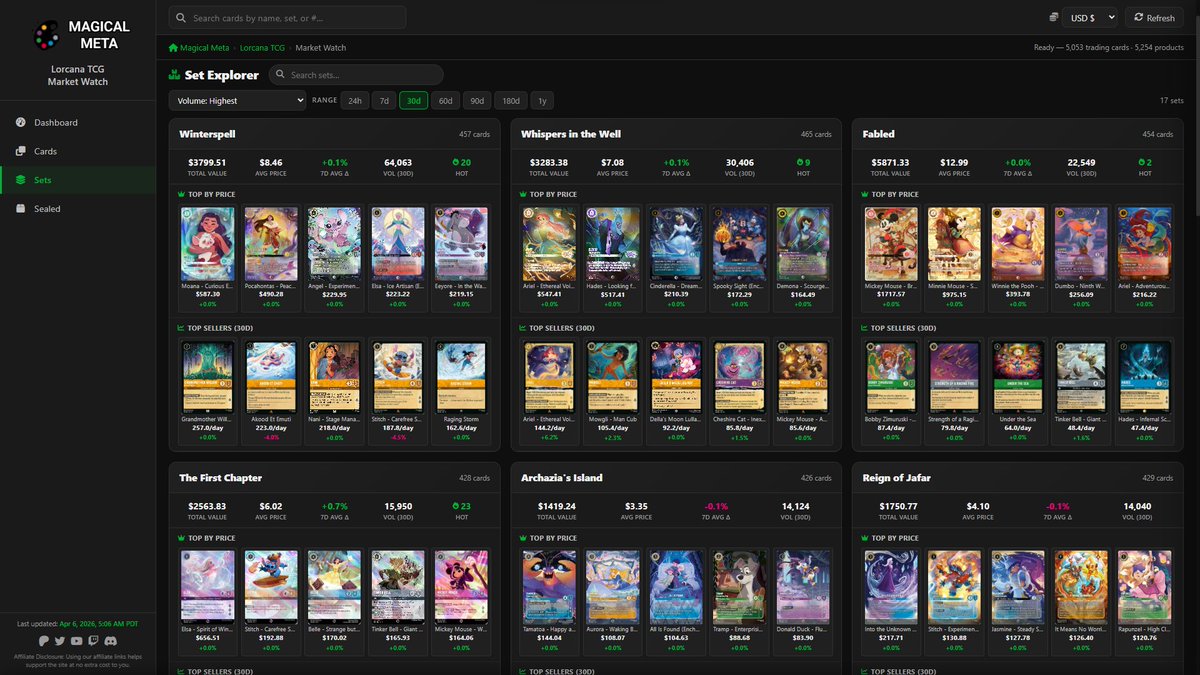The height and width of the screenshot is (675, 1200).
Task: Open the Archazia's Island set title
Action: [562, 477]
